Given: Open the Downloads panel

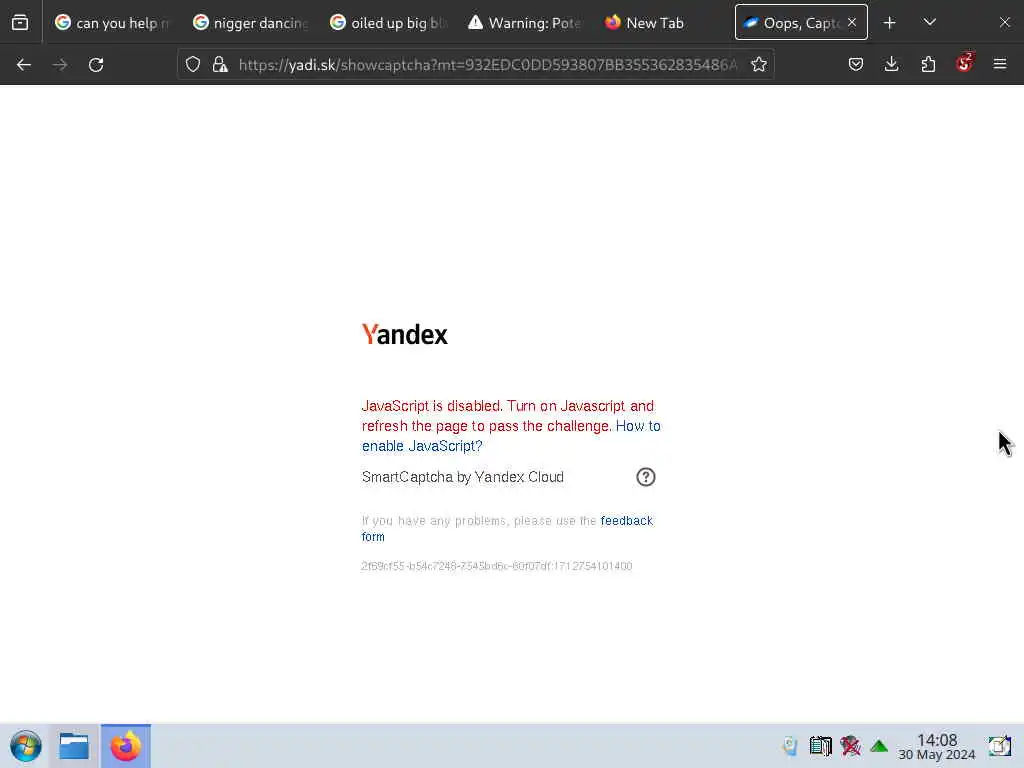Looking at the screenshot, I should click(891, 65).
